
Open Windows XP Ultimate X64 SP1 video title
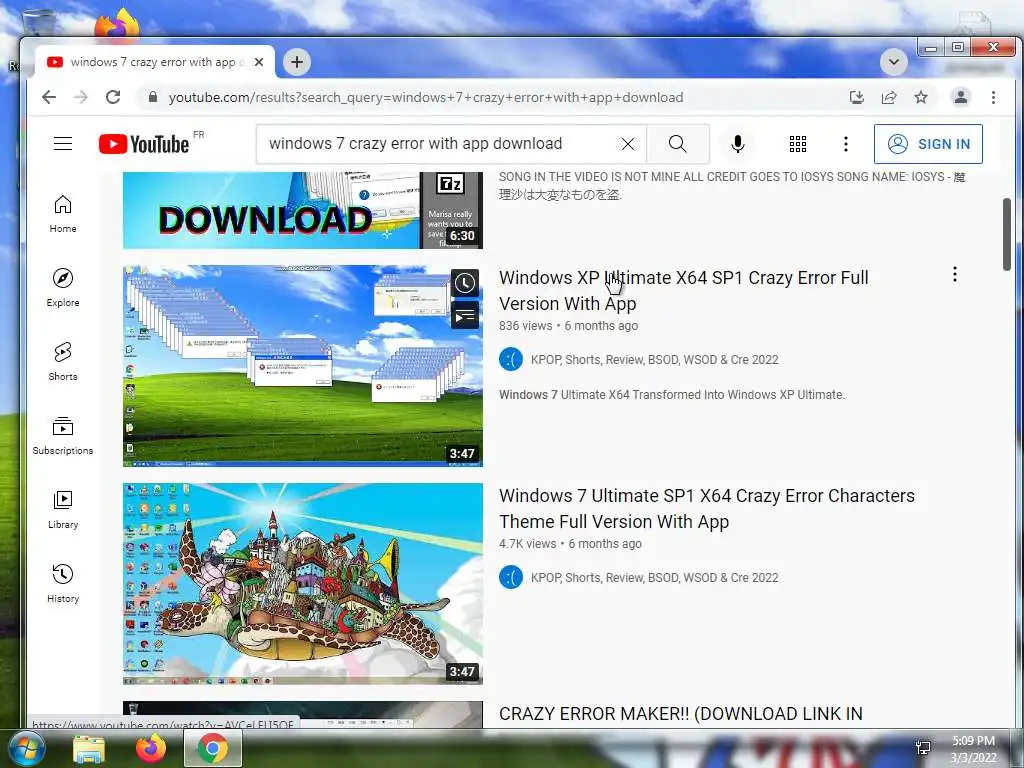coord(684,291)
